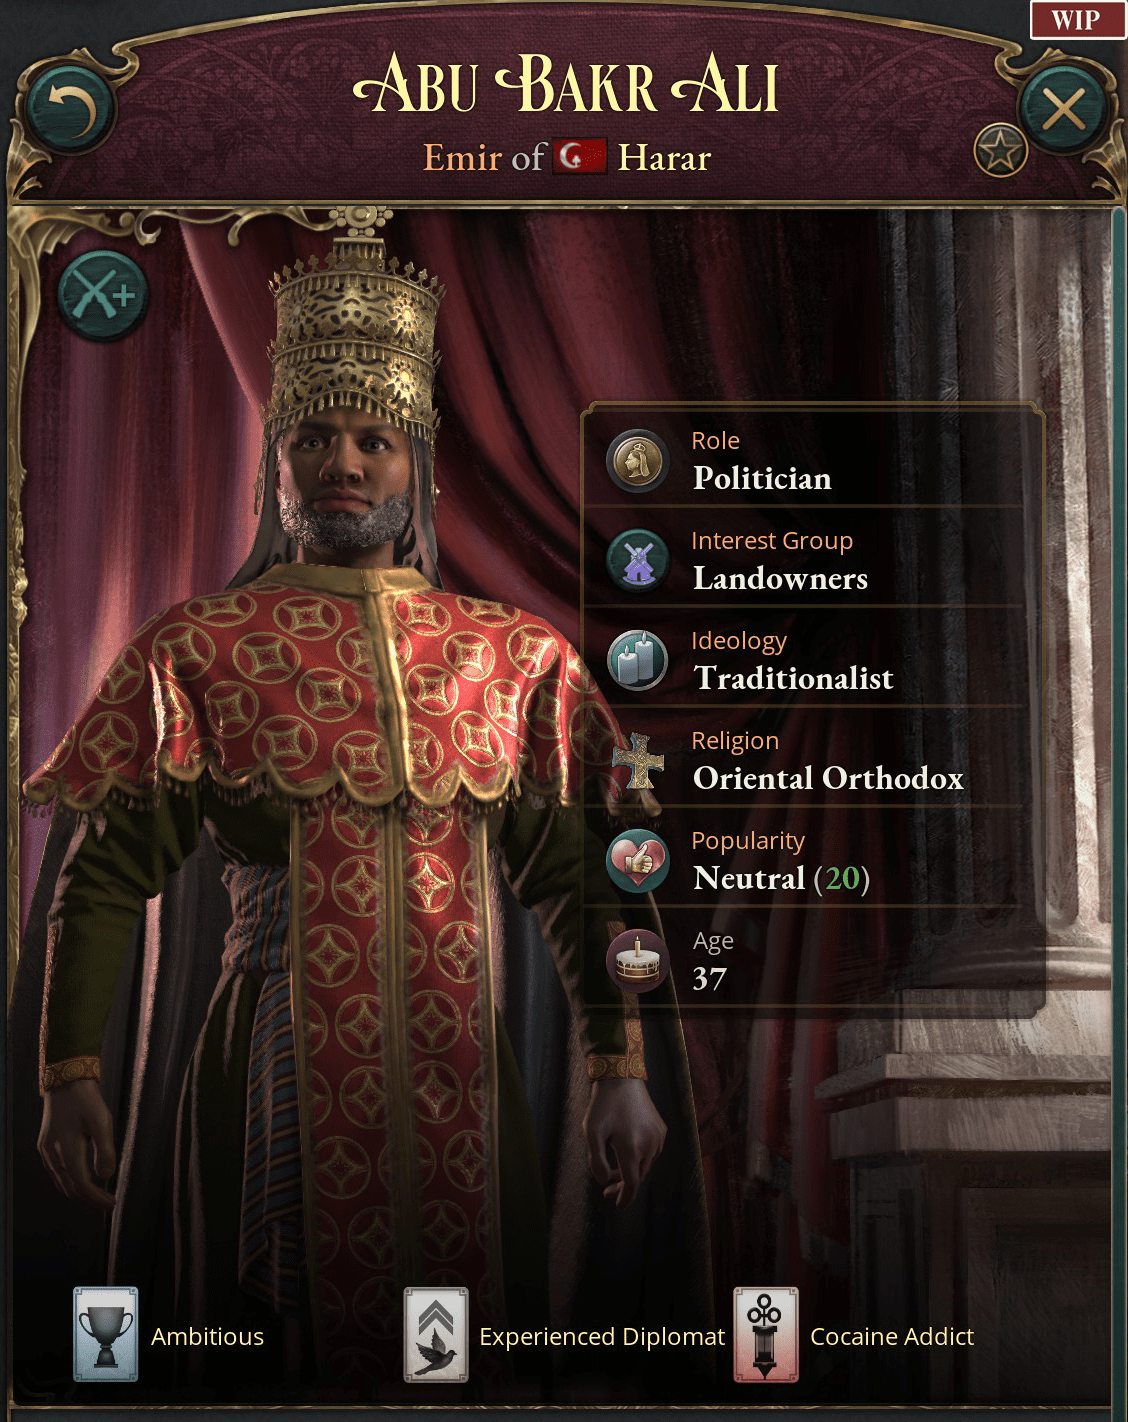The width and height of the screenshot is (1128, 1422).
Task: Open the Harar country link
Action: coord(664,158)
